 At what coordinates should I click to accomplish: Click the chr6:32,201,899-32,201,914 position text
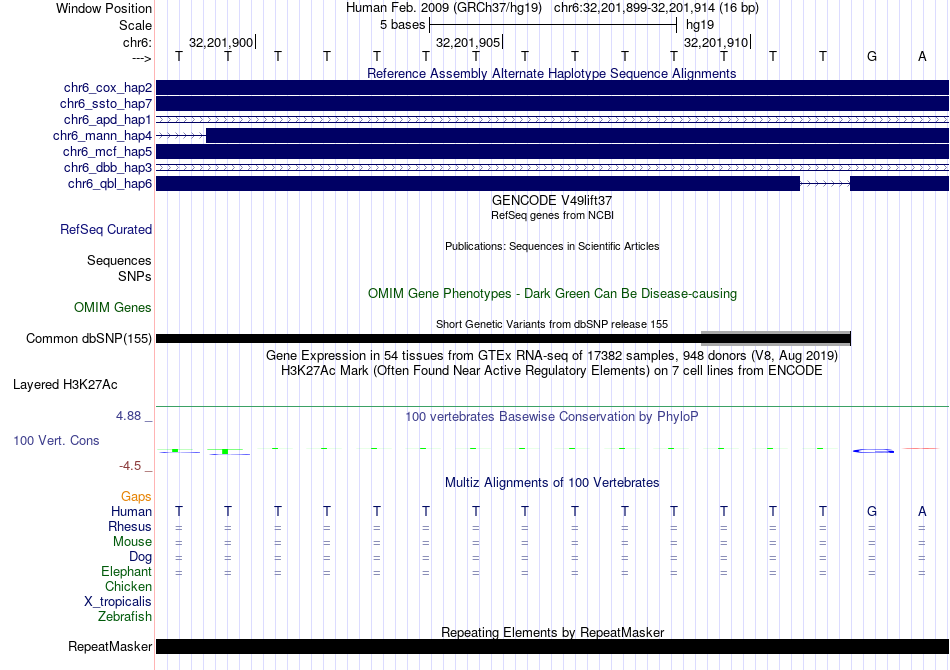656,8
